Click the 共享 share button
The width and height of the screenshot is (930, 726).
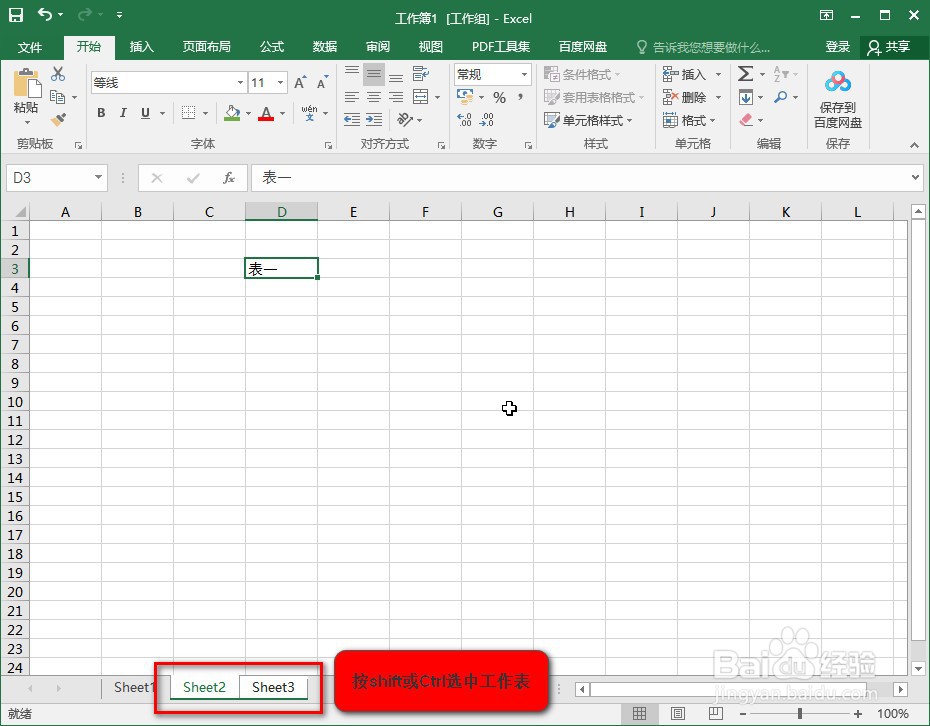(888, 47)
